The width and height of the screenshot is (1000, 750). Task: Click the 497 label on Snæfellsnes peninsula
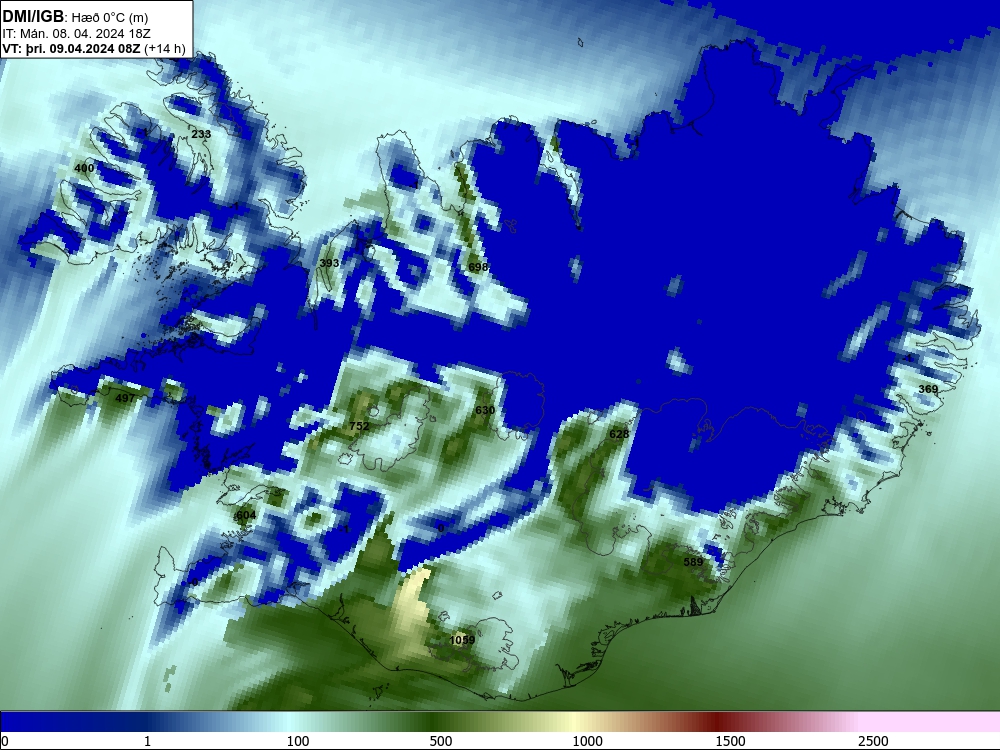click(x=125, y=398)
